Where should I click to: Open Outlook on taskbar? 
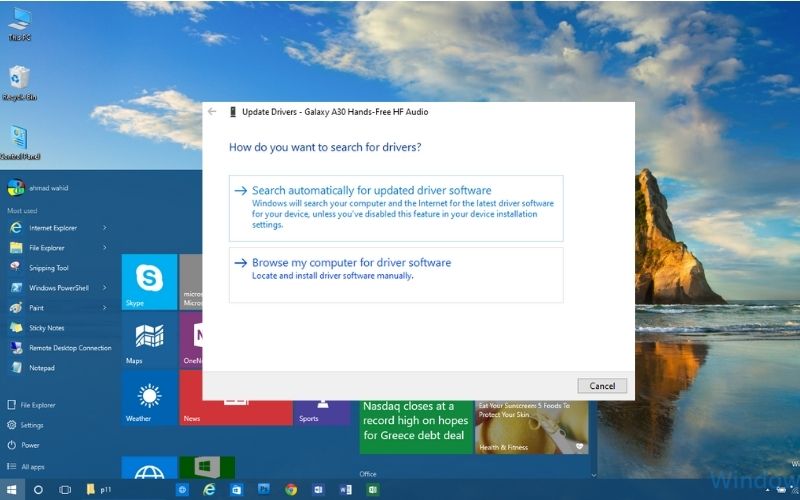(318, 490)
